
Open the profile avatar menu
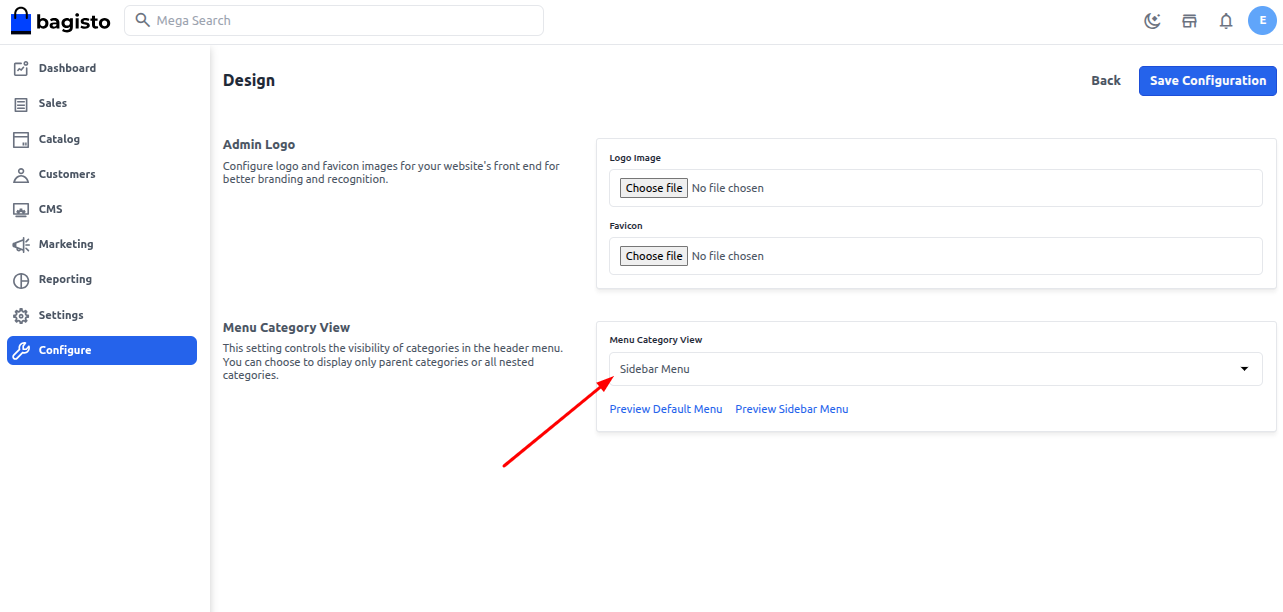(1262, 20)
